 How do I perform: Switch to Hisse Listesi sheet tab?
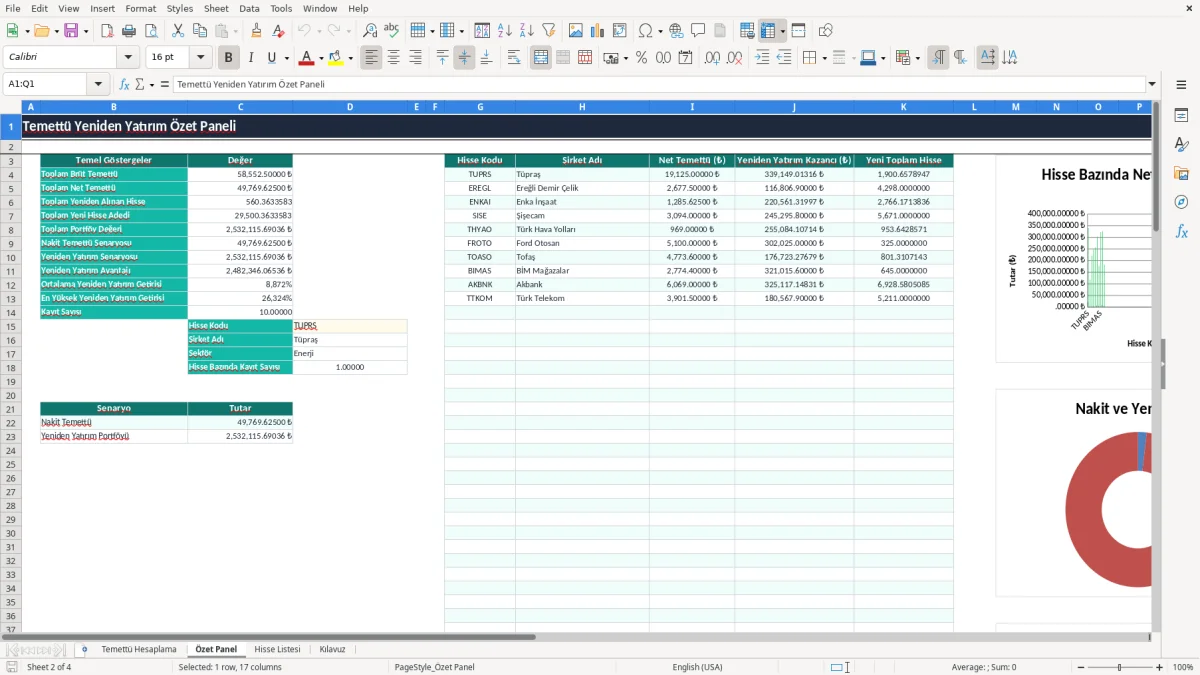click(277, 649)
